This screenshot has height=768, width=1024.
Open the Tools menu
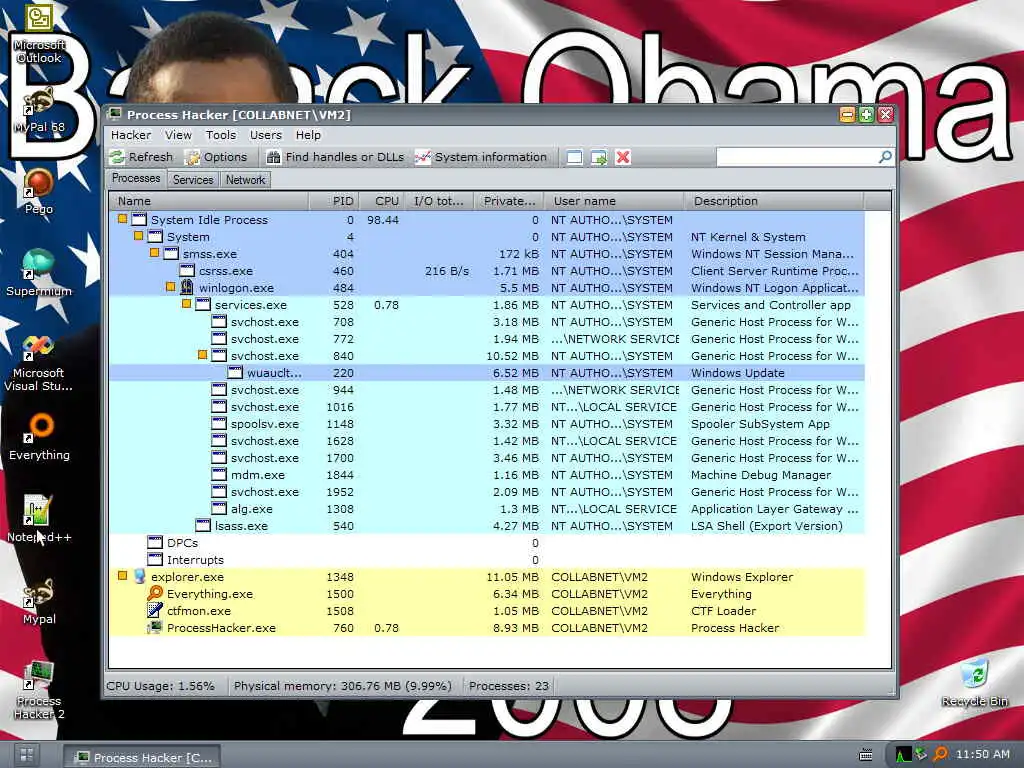(x=221, y=135)
